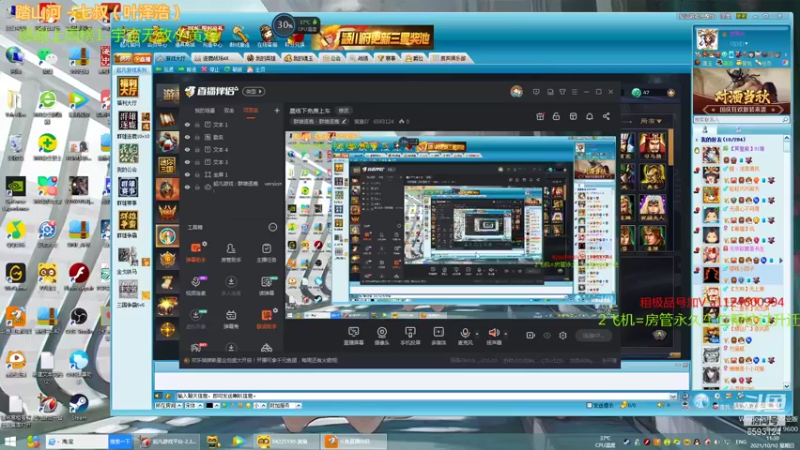The height and width of the screenshot is (450, 800).
Task: Open the streaming tool's settings gear
Action: pyautogui.click(x=562, y=335)
